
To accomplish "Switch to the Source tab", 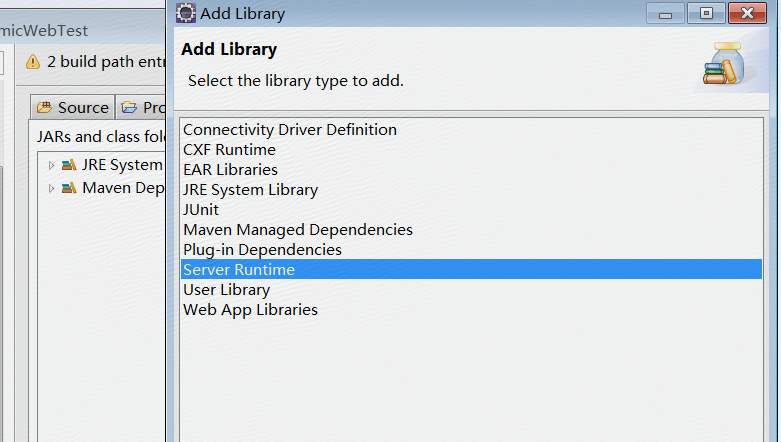I will click(x=73, y=107).
